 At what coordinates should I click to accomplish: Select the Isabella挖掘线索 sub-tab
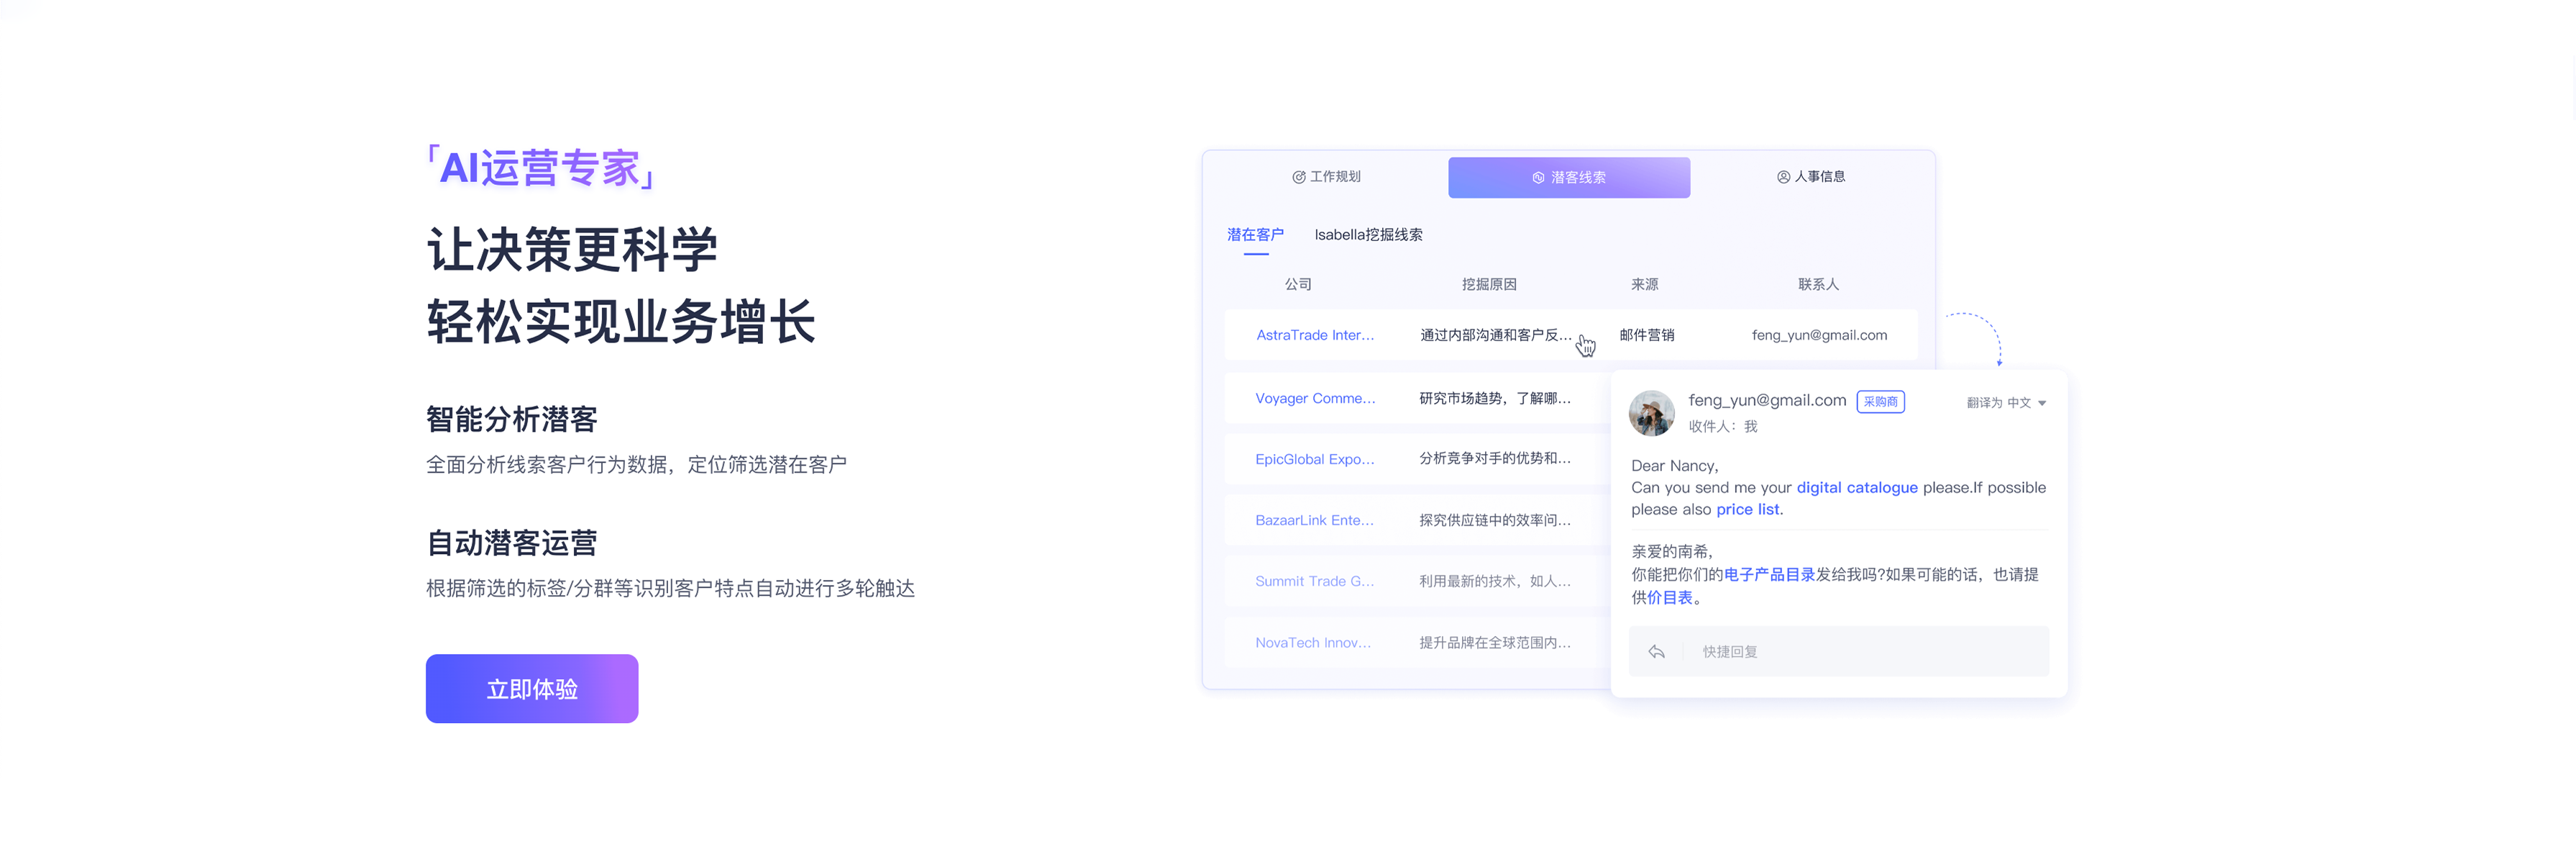click(x=1368, y=234)
